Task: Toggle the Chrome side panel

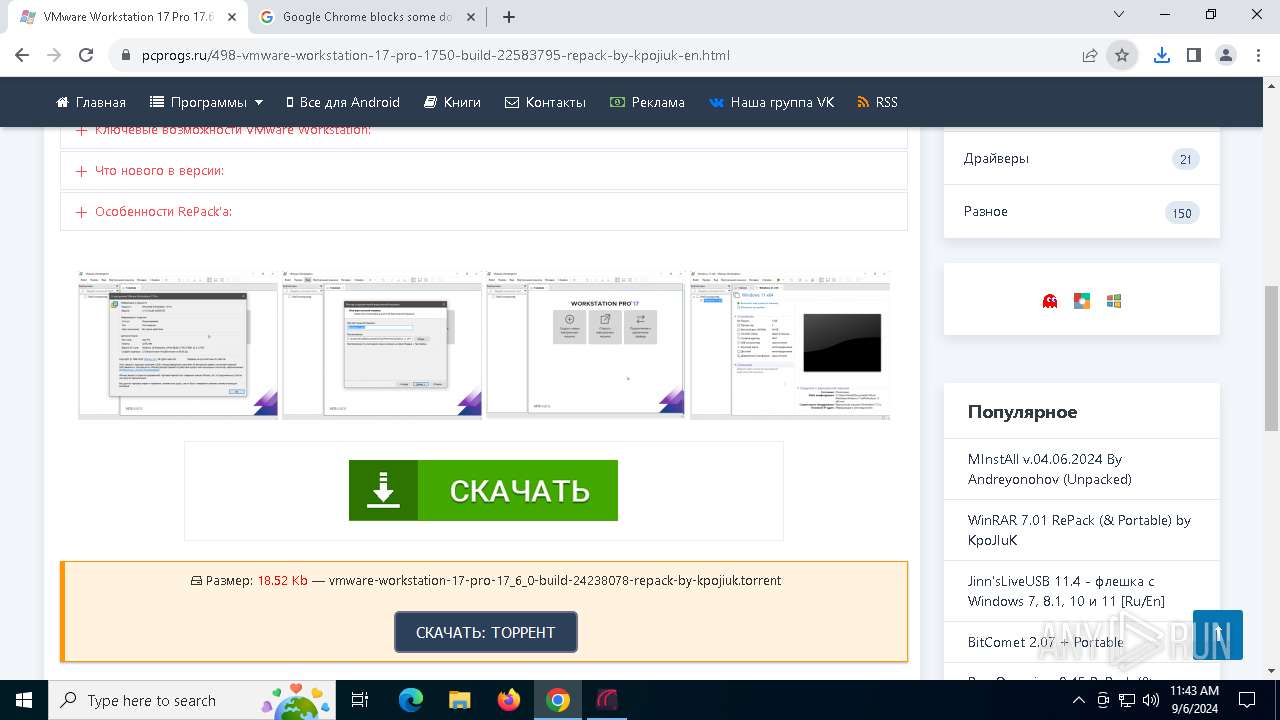Action: pos(1193,55)
